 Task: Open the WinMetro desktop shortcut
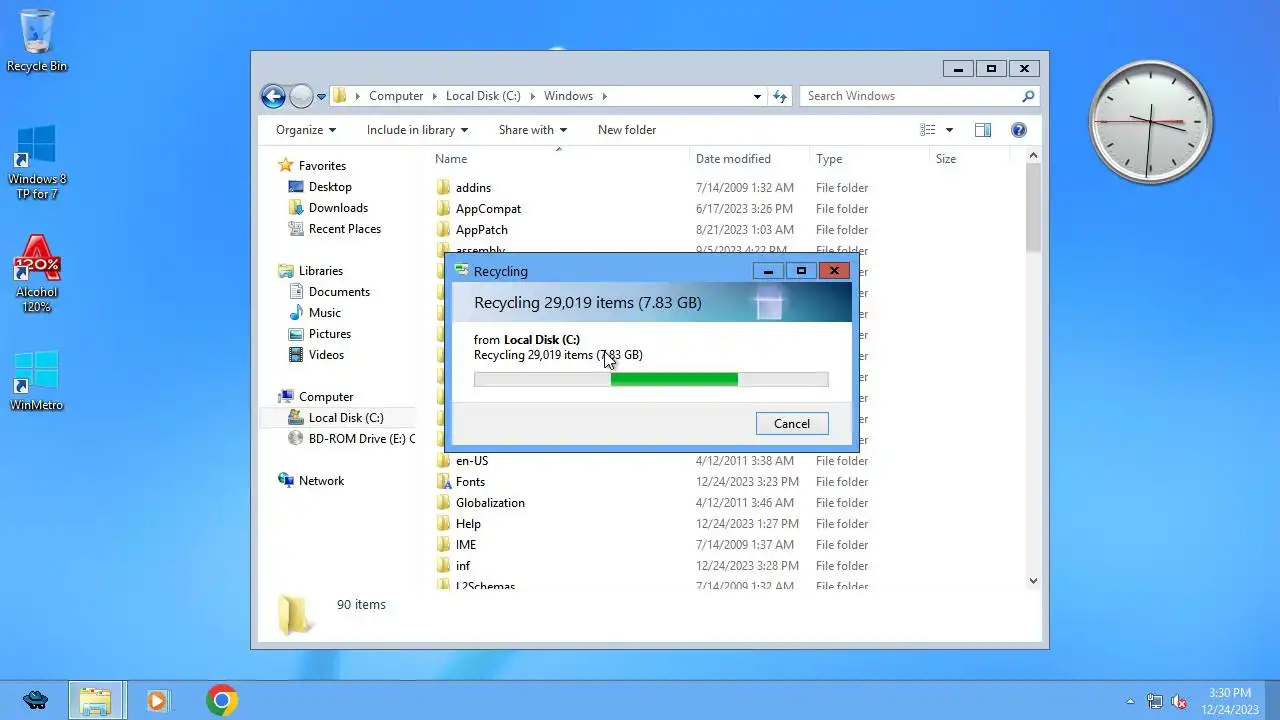pos(37,380)
